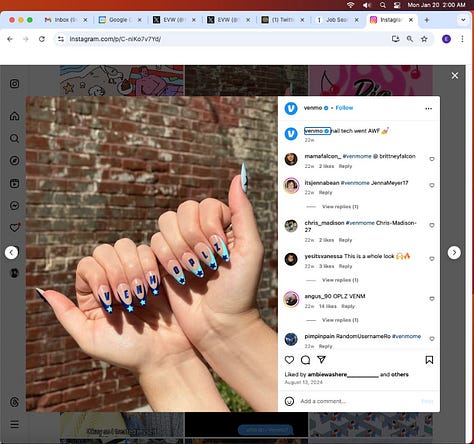The width and height of the screenshot is (474, 444).
Task: Switch to Google Calendar tab
Action: [x=119, y=20]
